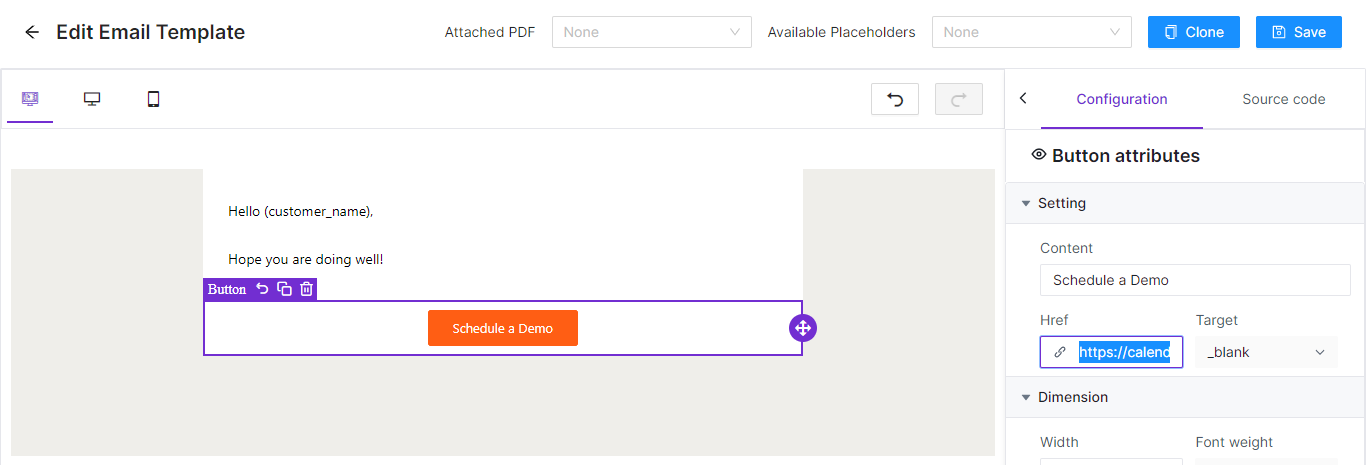This screenshot has height=465, width=1366.
Task: Open the Attached PDF dropdown
Action: tap(652, 32)
